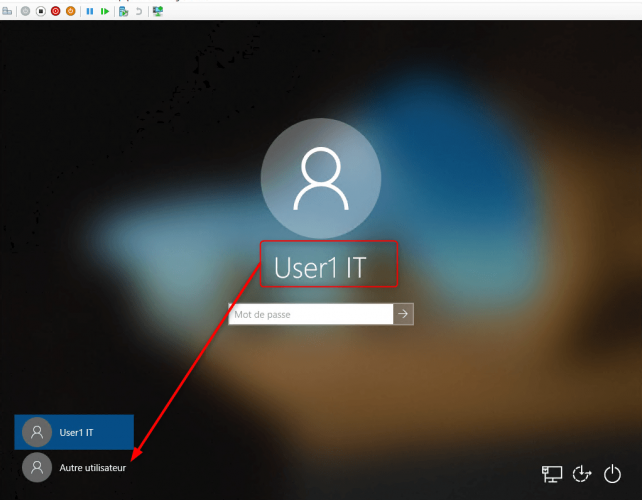This screenshot has width=642, height=500.
Task: Click the avatar icon beside 'Autre utilisateur'
Action: [37, 467]
